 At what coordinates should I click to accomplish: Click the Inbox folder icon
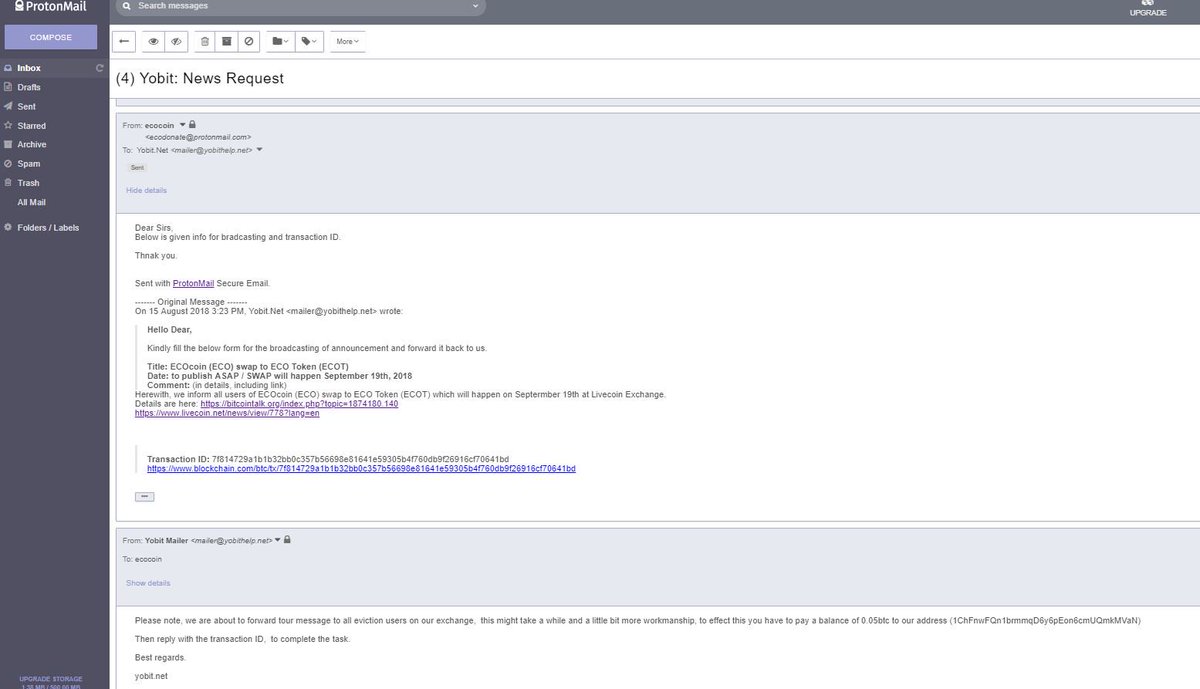pyautogui.click(x=8, y=68)
